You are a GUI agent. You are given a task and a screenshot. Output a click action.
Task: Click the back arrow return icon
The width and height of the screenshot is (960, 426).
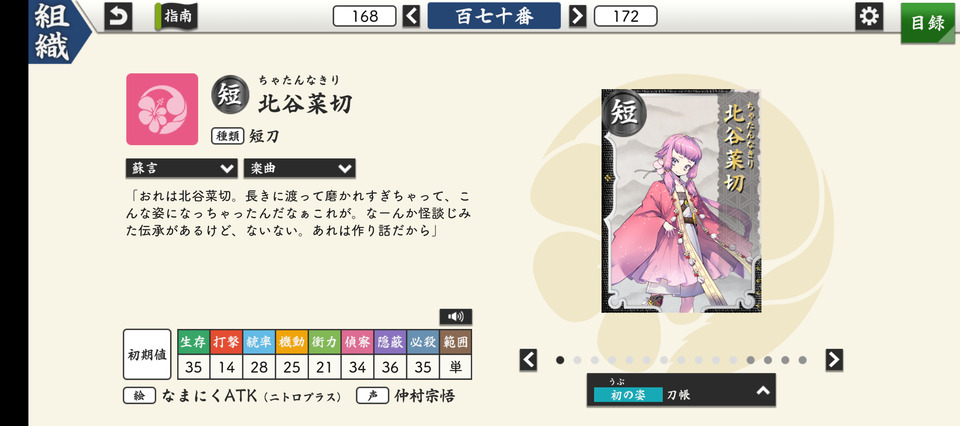[x=118, y=17]
